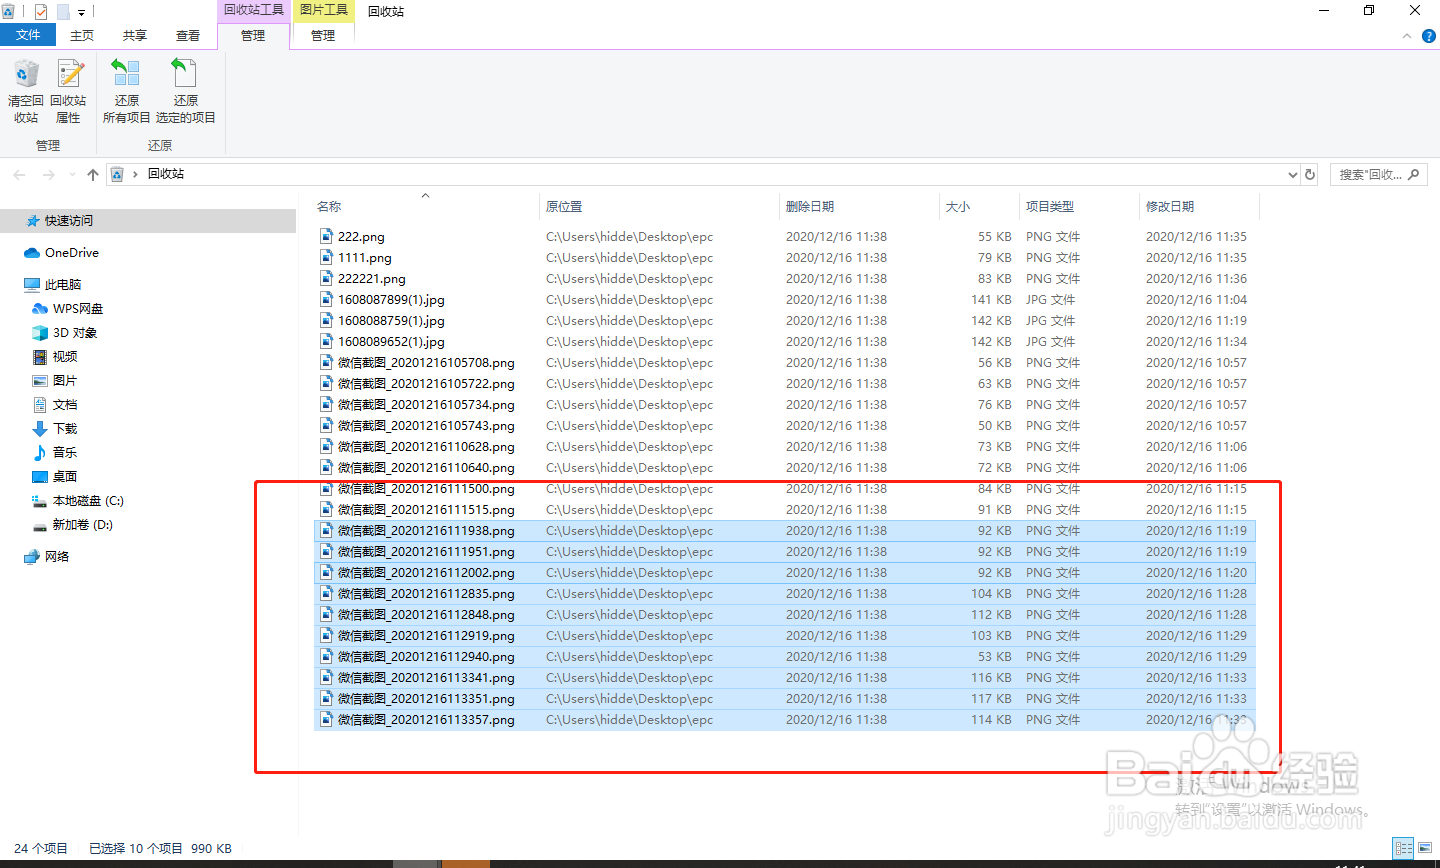The height and width of the screenshot is (868, 1440).
Task: Open the quick access toolbar dropdown
Action: [81, 12]
